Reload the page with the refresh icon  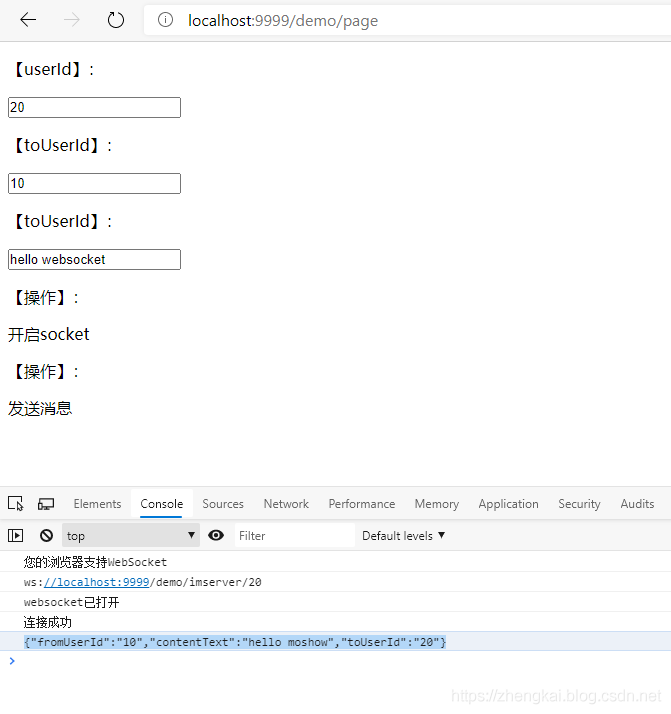(116, 20)
